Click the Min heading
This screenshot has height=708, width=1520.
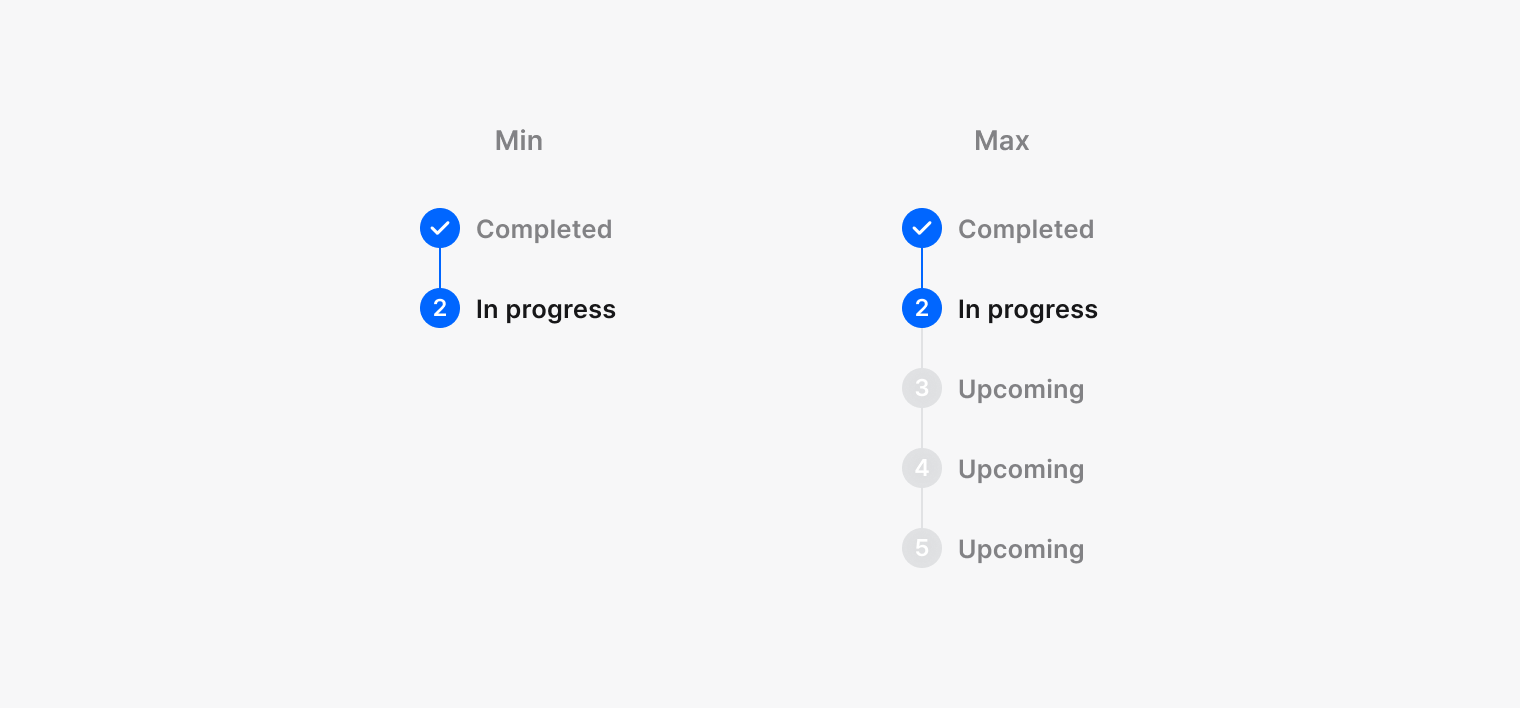(519, 141)
